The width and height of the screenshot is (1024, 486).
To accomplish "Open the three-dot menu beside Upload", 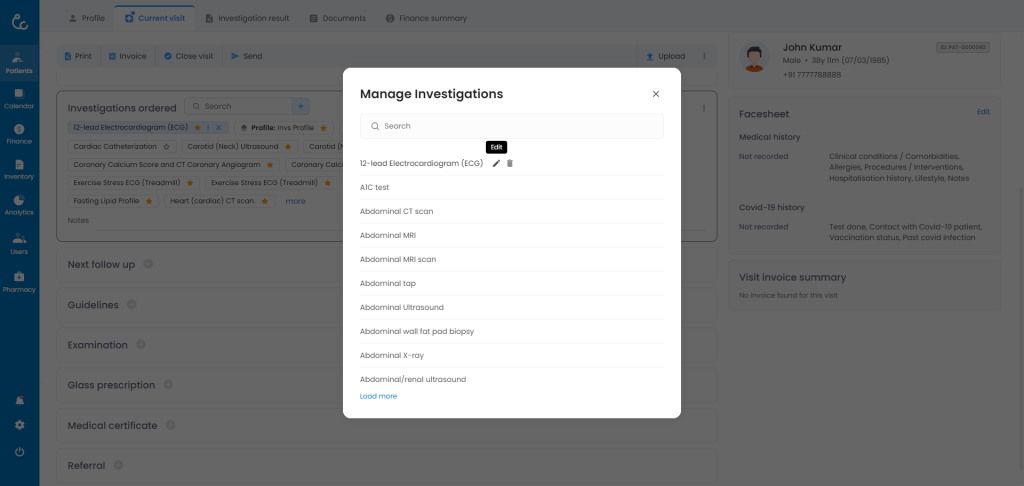I will [704, 56].
